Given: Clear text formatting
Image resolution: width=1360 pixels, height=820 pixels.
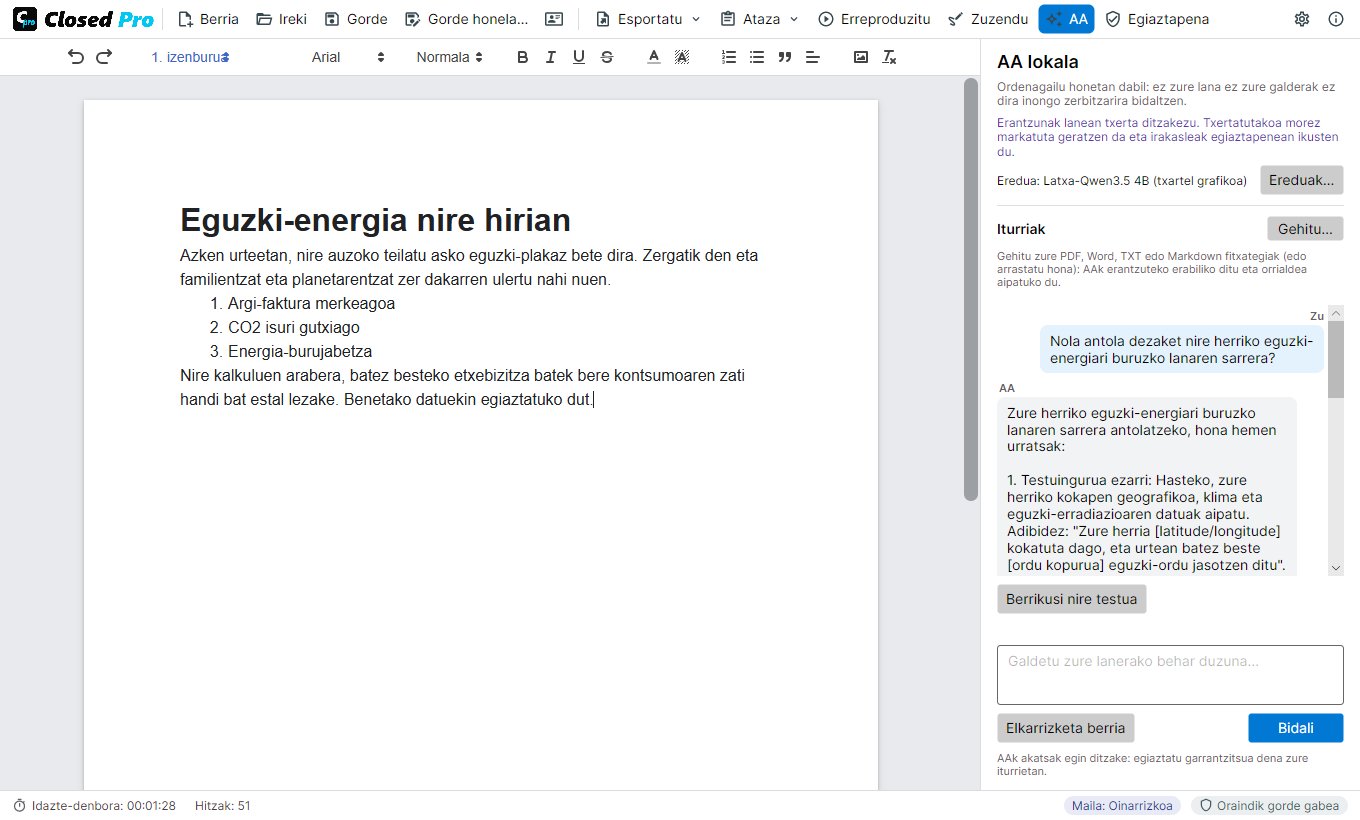Looking at the screenshot, I should coord(888,57).
